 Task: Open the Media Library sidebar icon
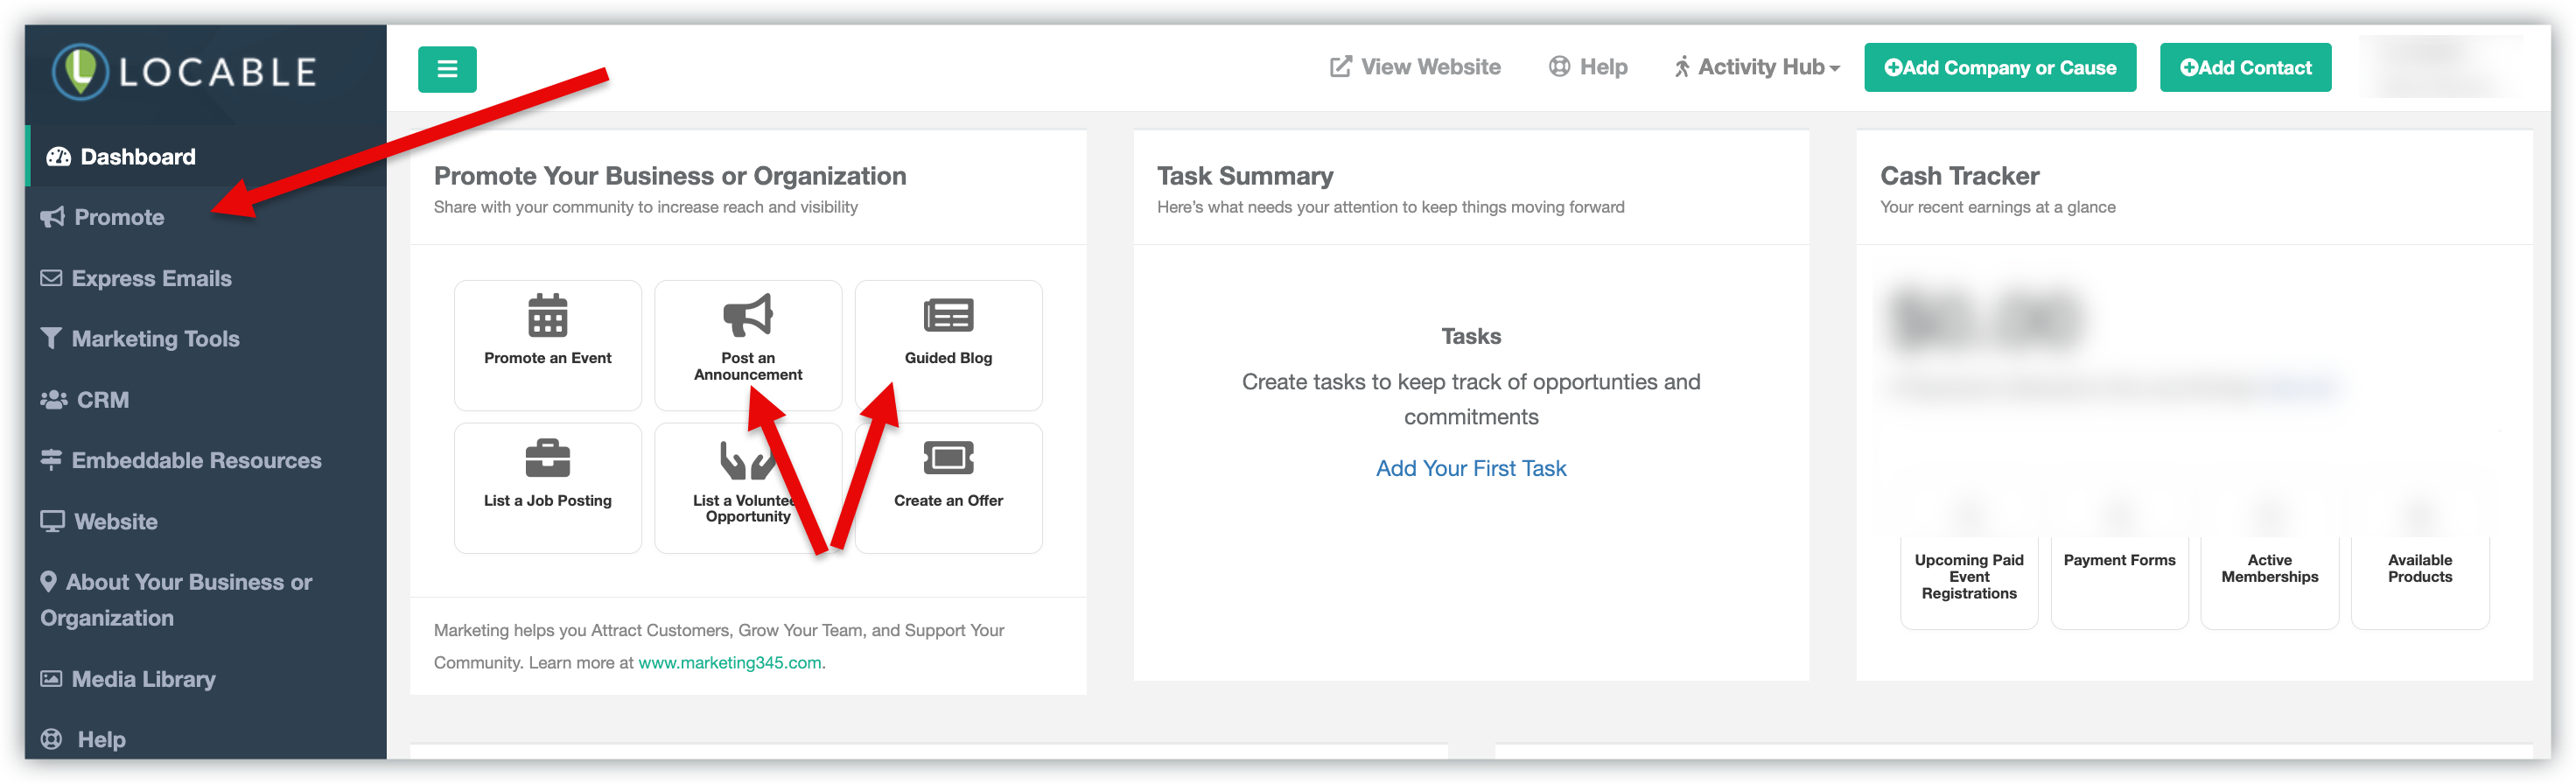pos(50,679)
